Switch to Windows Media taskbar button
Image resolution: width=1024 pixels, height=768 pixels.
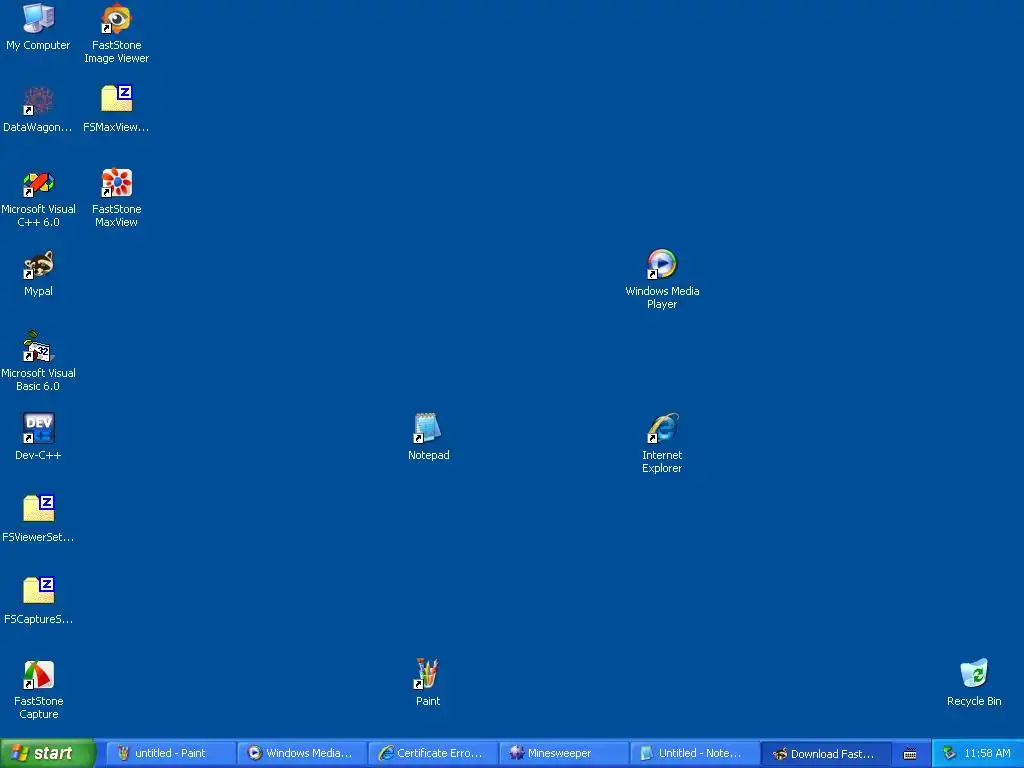coord(302,753)
